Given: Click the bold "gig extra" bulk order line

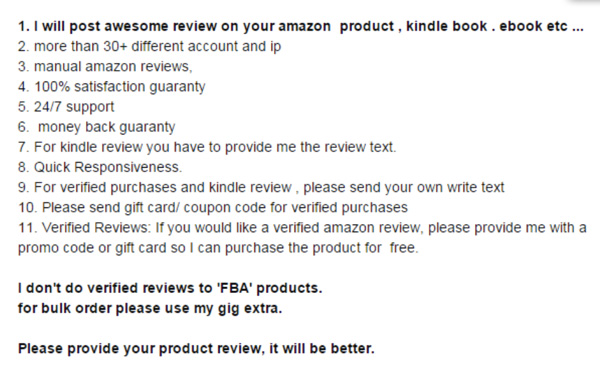Looking at the screenshot, I should tap(150, 308).
